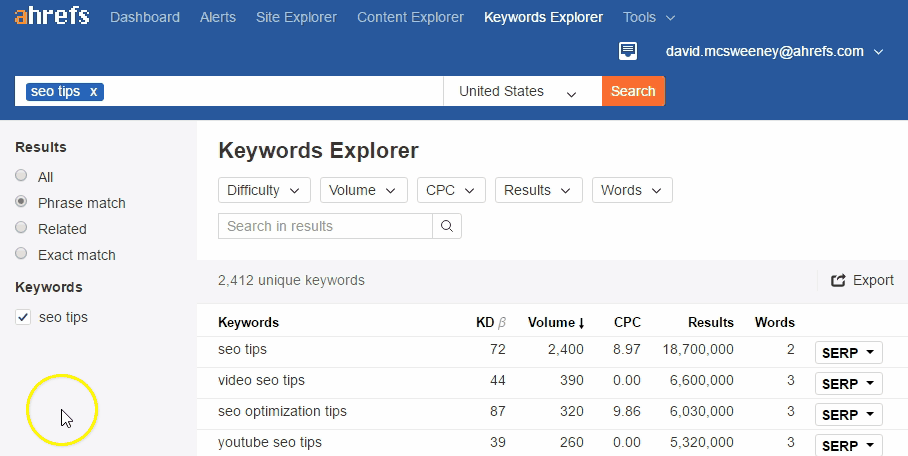908x456 pixels.
Task: Click the CPC column header
Action: 627,323
